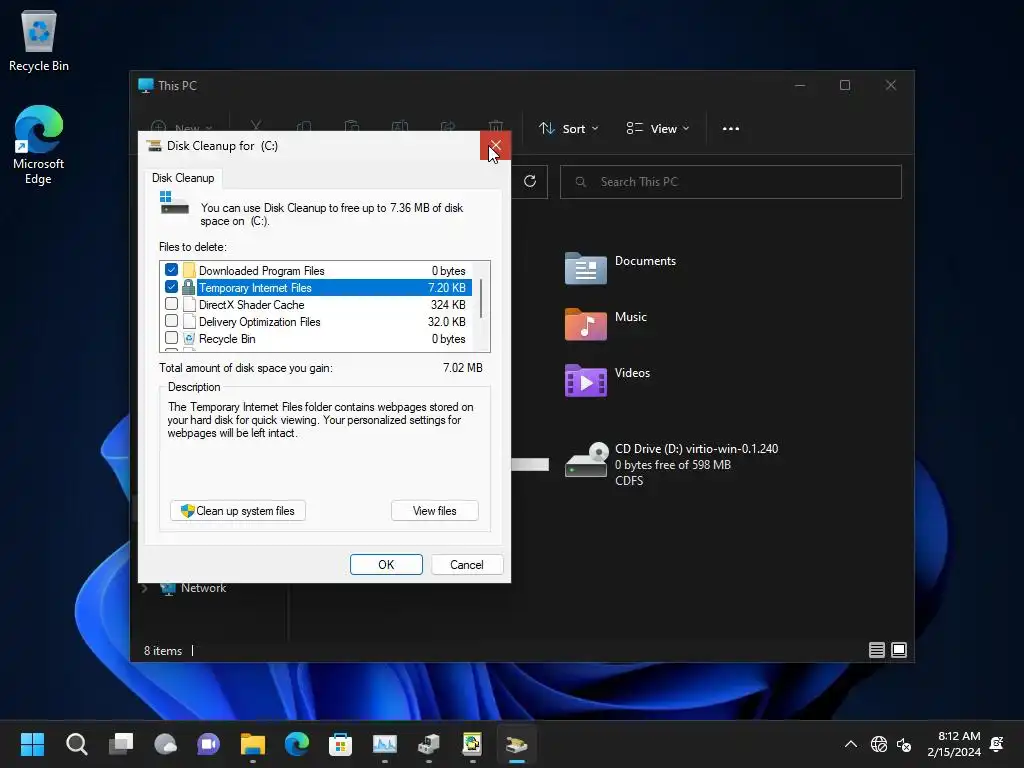Close the Disk Cleanup dialog
1024x768 pixels.
pos(495,146)
